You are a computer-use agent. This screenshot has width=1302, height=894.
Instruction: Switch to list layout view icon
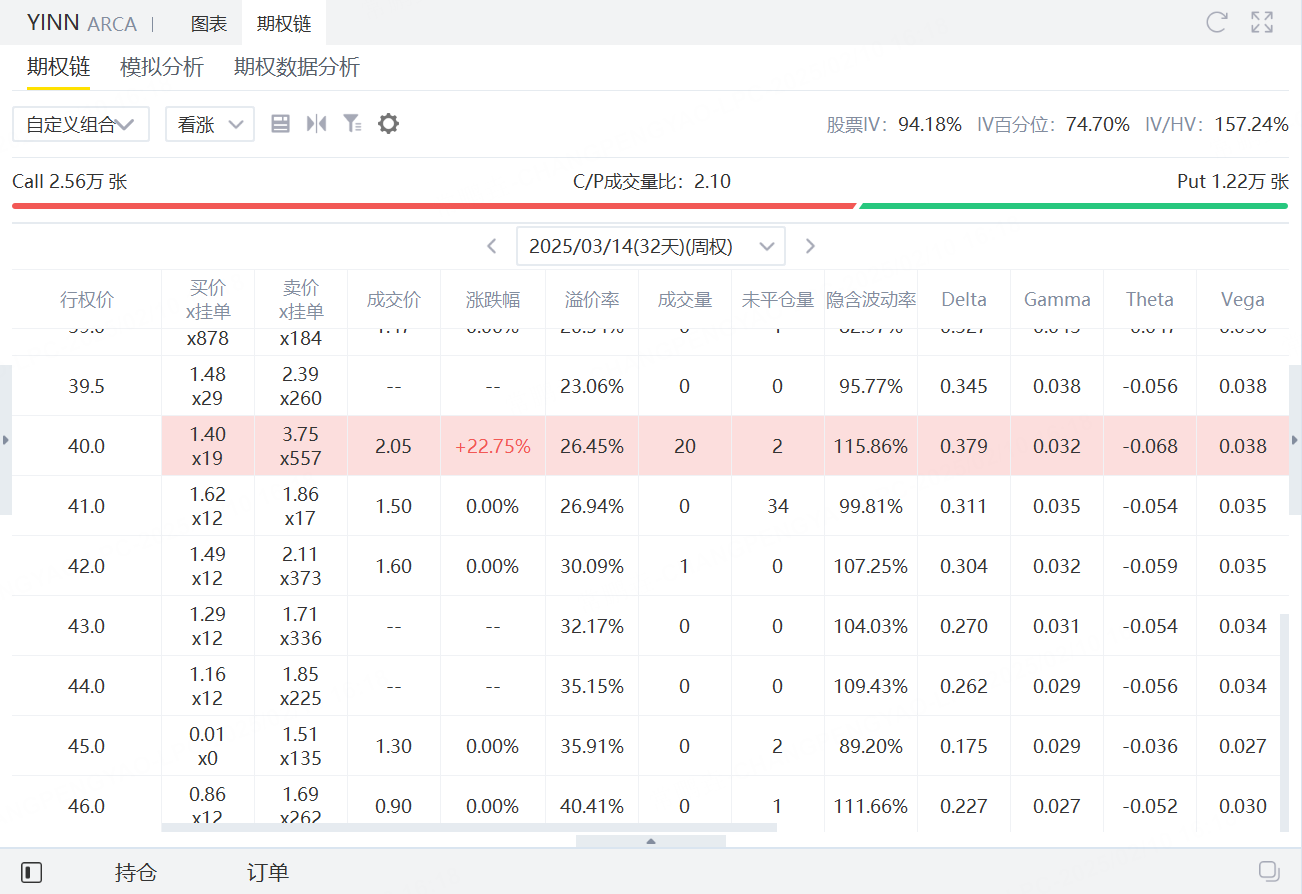(281, 124)
